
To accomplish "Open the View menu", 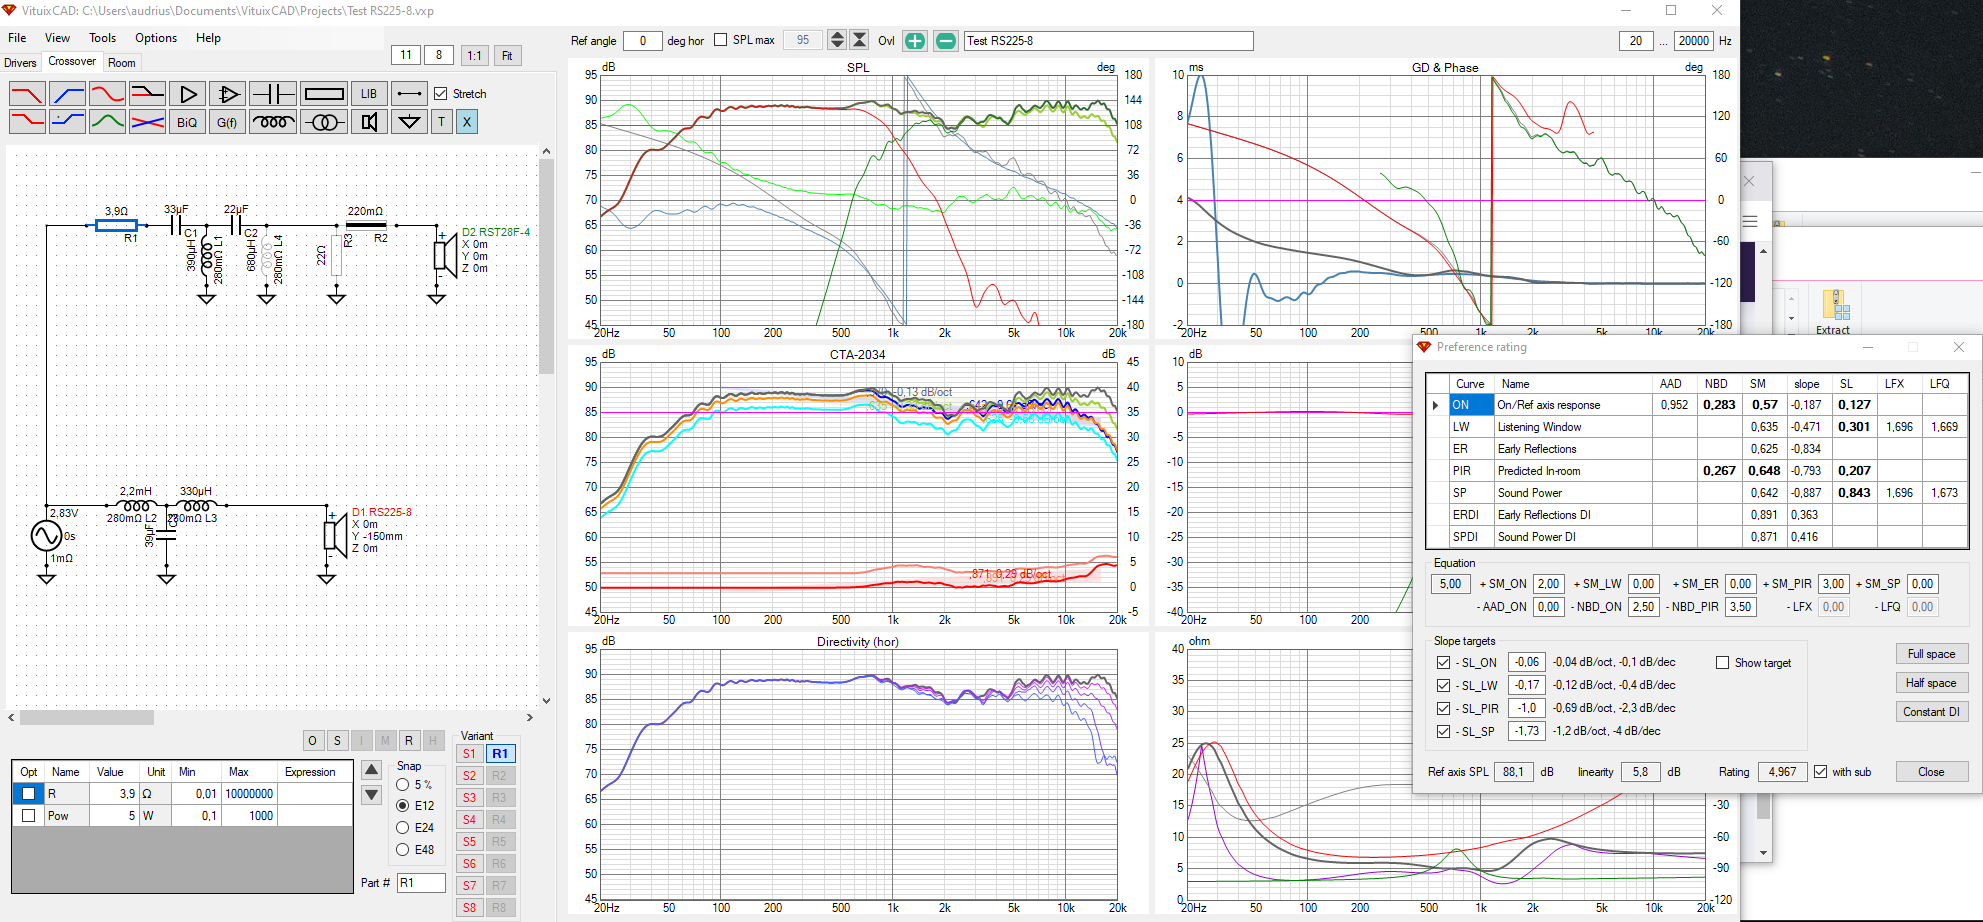I will coord(57,38).
